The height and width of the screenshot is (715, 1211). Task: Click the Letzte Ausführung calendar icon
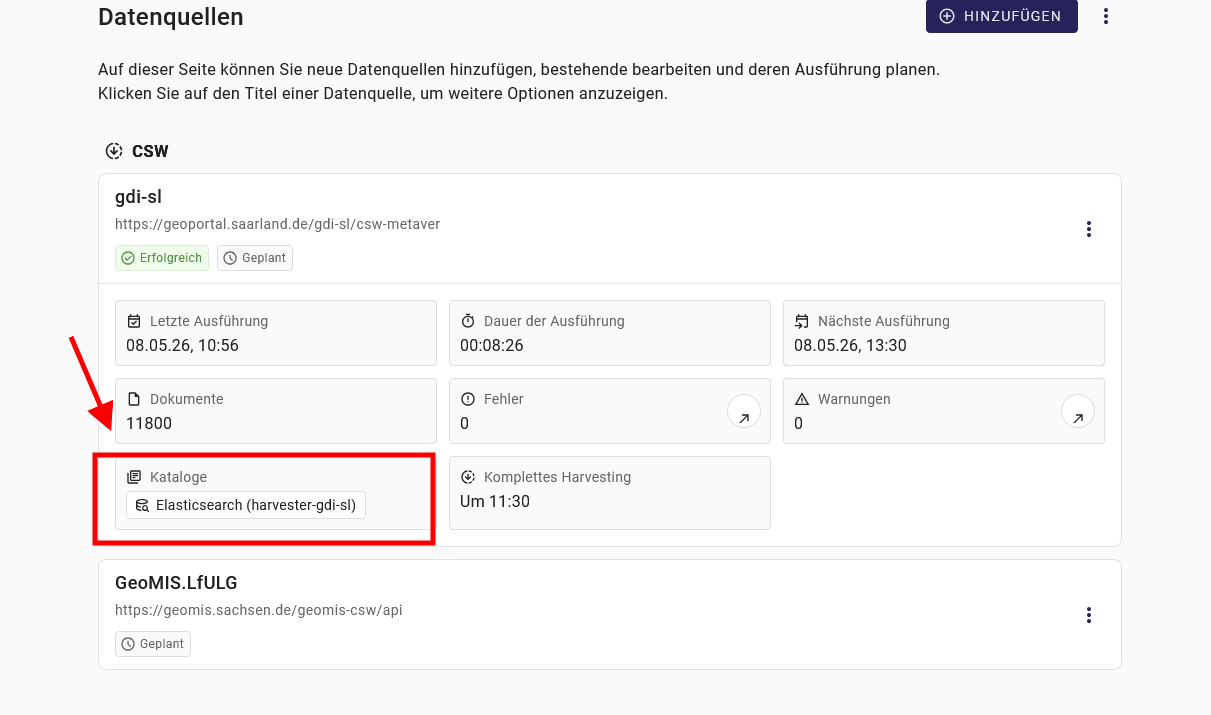(x=134, y=321)
